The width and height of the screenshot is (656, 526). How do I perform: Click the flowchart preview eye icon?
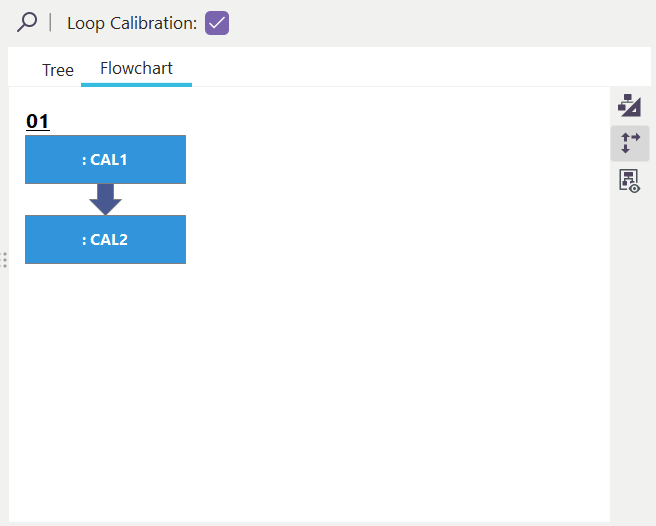(x=630, y=181)
